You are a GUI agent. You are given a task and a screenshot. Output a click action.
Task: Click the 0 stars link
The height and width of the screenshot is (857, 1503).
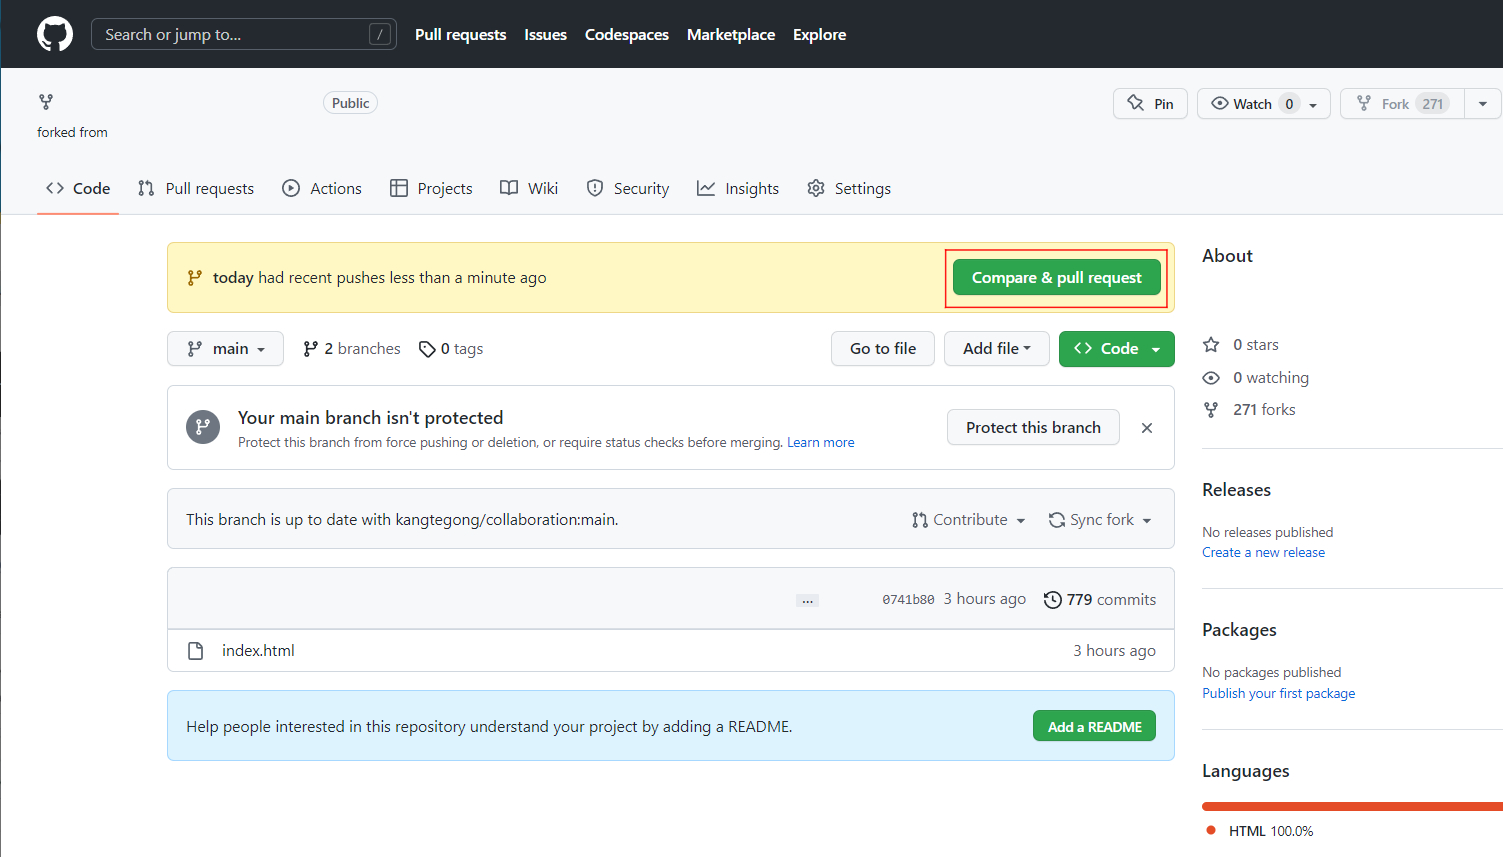(x=1241, y=345)
